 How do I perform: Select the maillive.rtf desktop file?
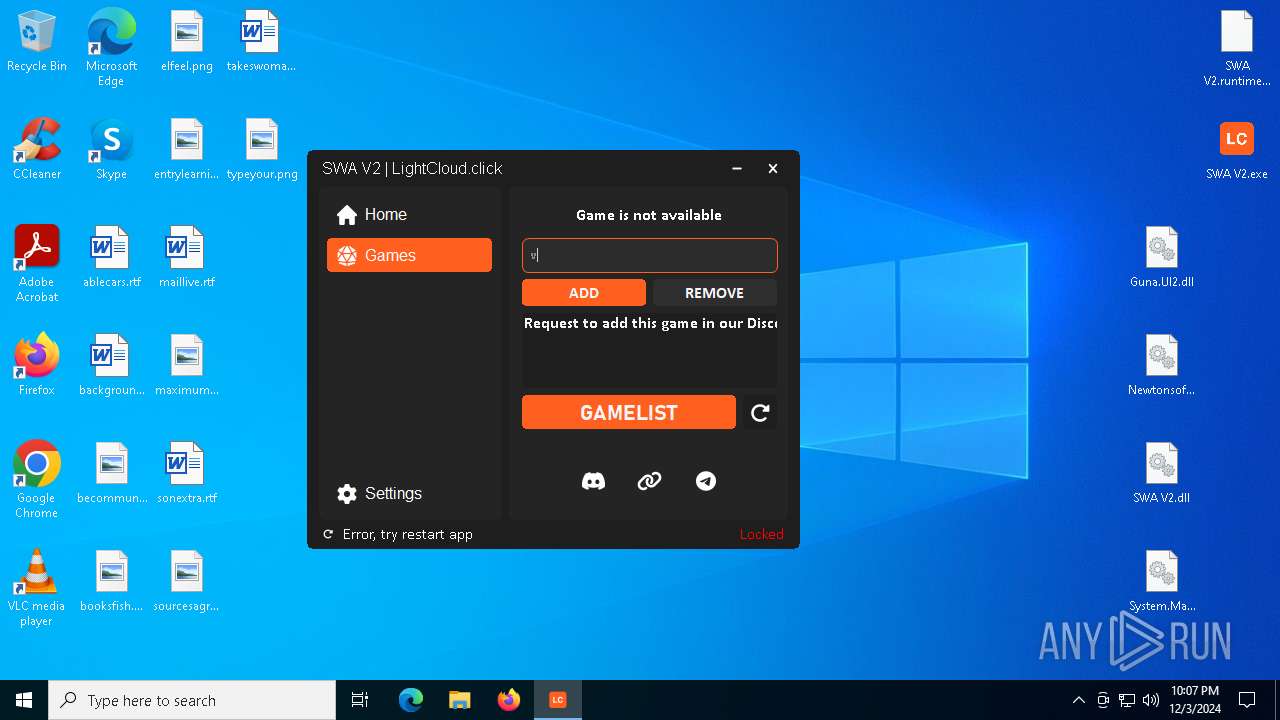tap(187, 257)
